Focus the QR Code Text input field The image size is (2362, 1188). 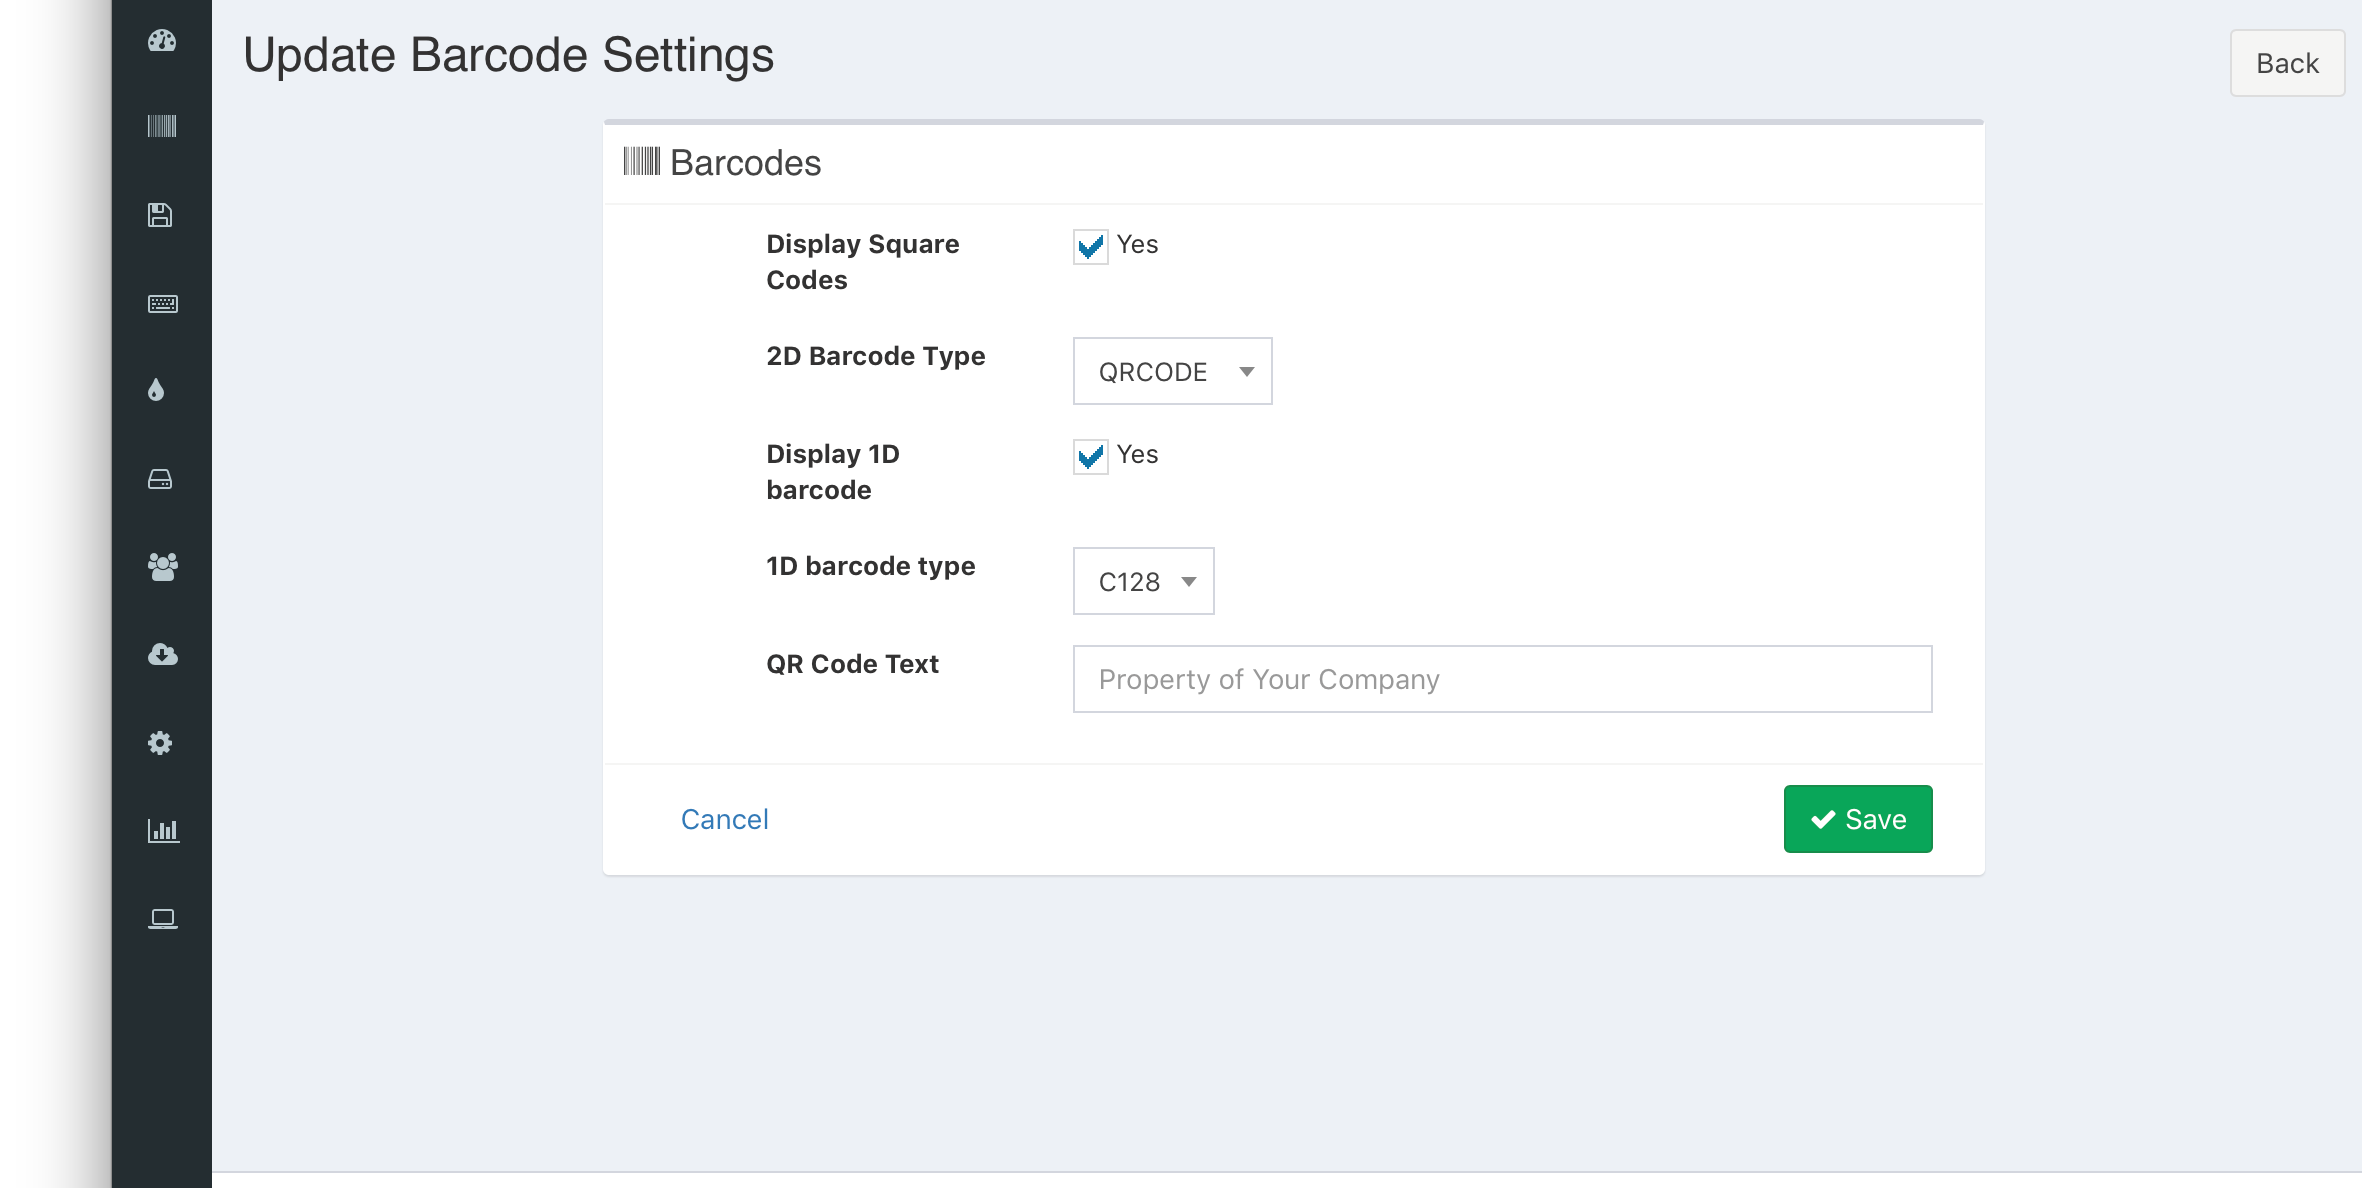[1502, 679]
